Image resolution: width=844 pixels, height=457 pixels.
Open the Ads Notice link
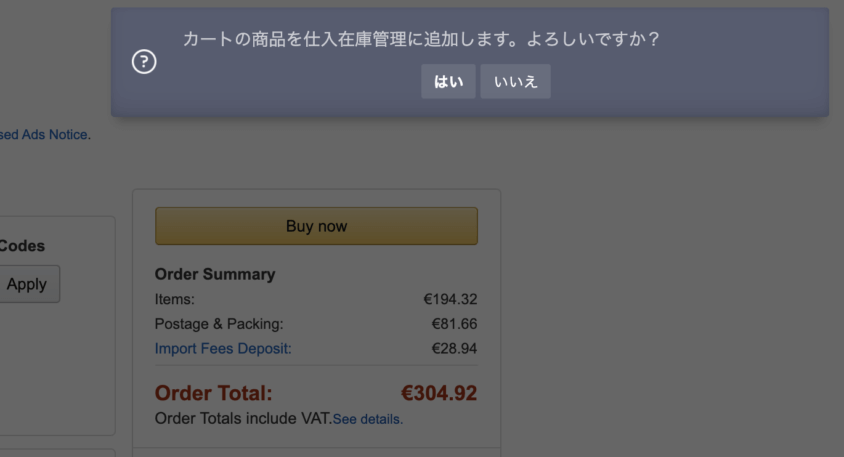point(45,135)
